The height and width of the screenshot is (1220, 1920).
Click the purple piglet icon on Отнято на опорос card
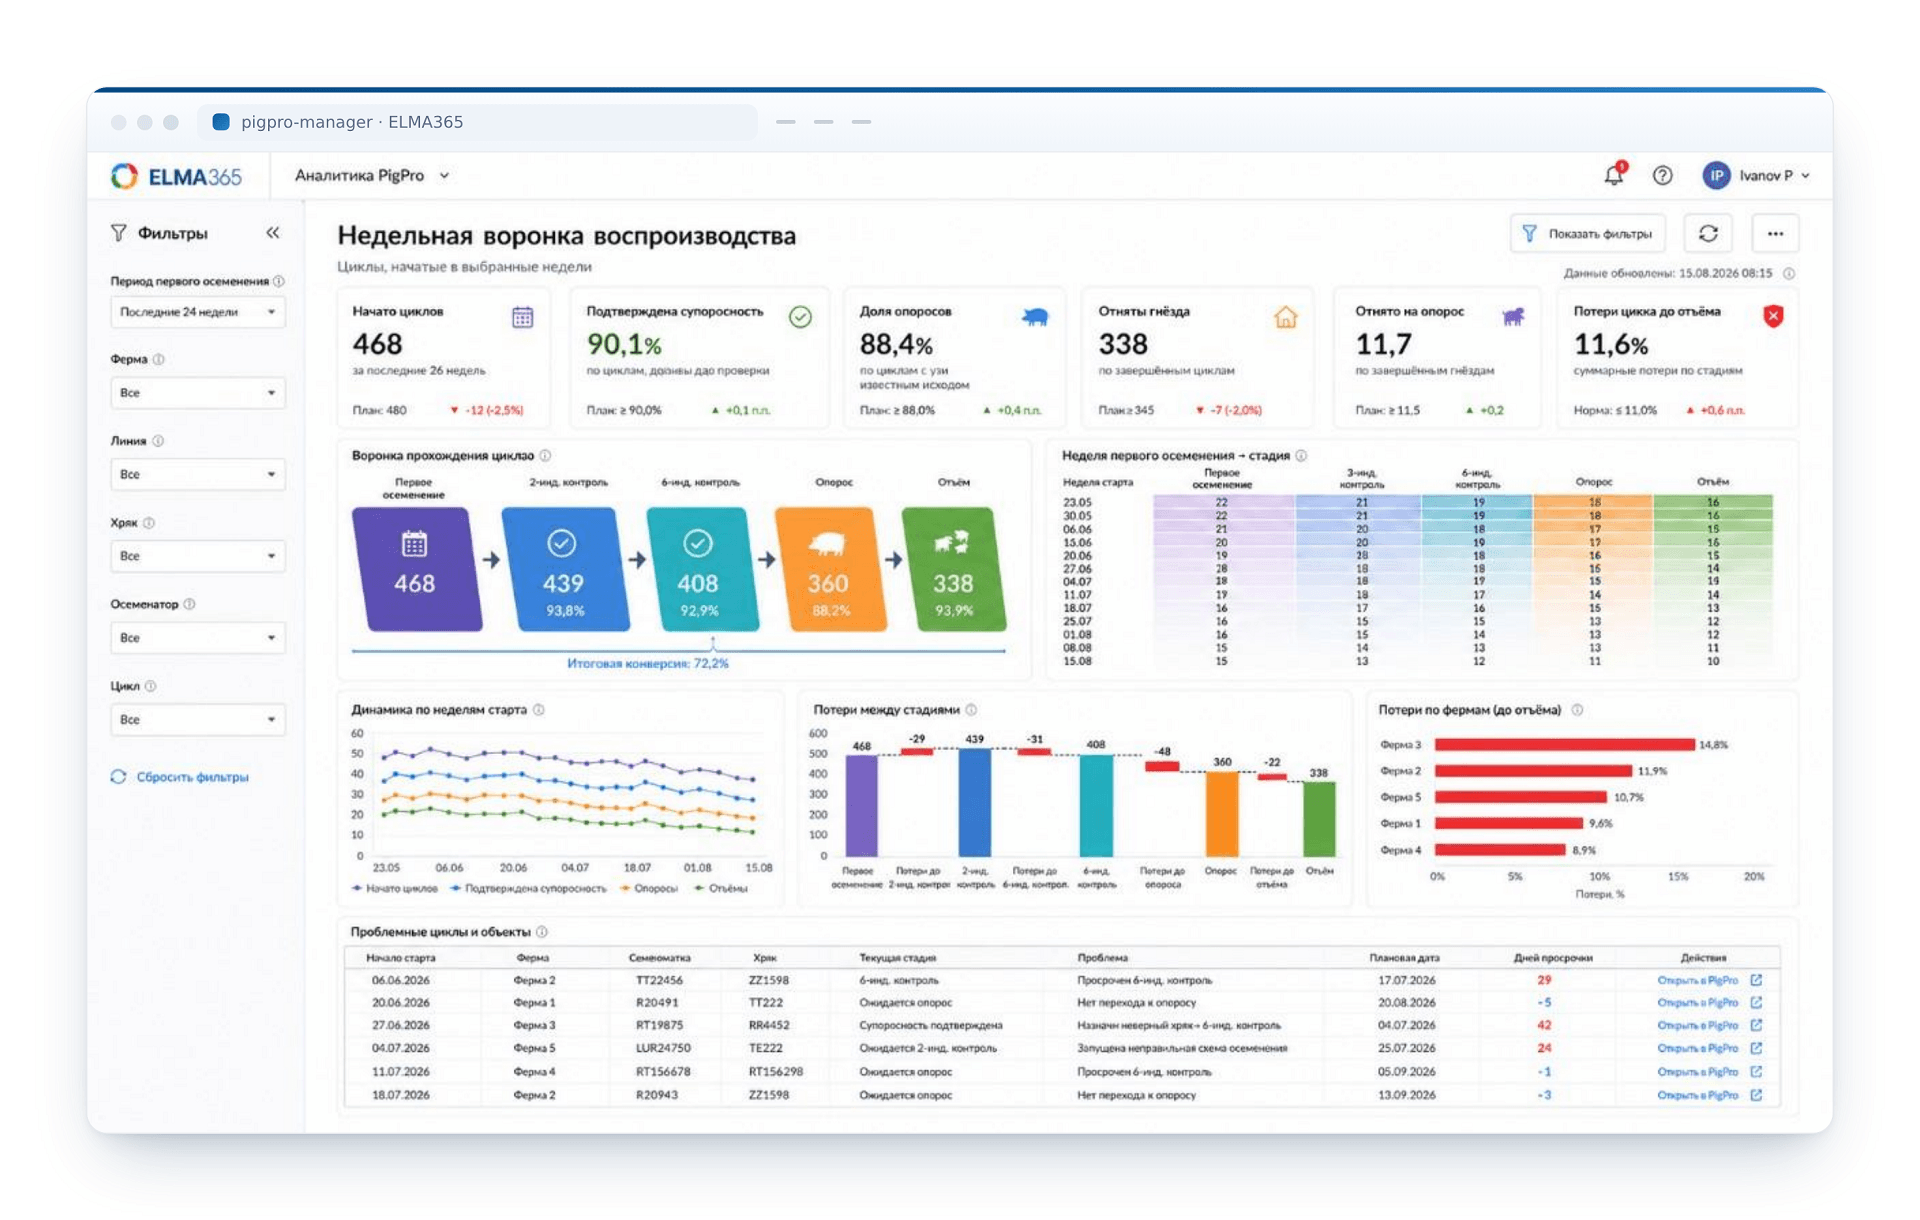tap(1513, 317)
